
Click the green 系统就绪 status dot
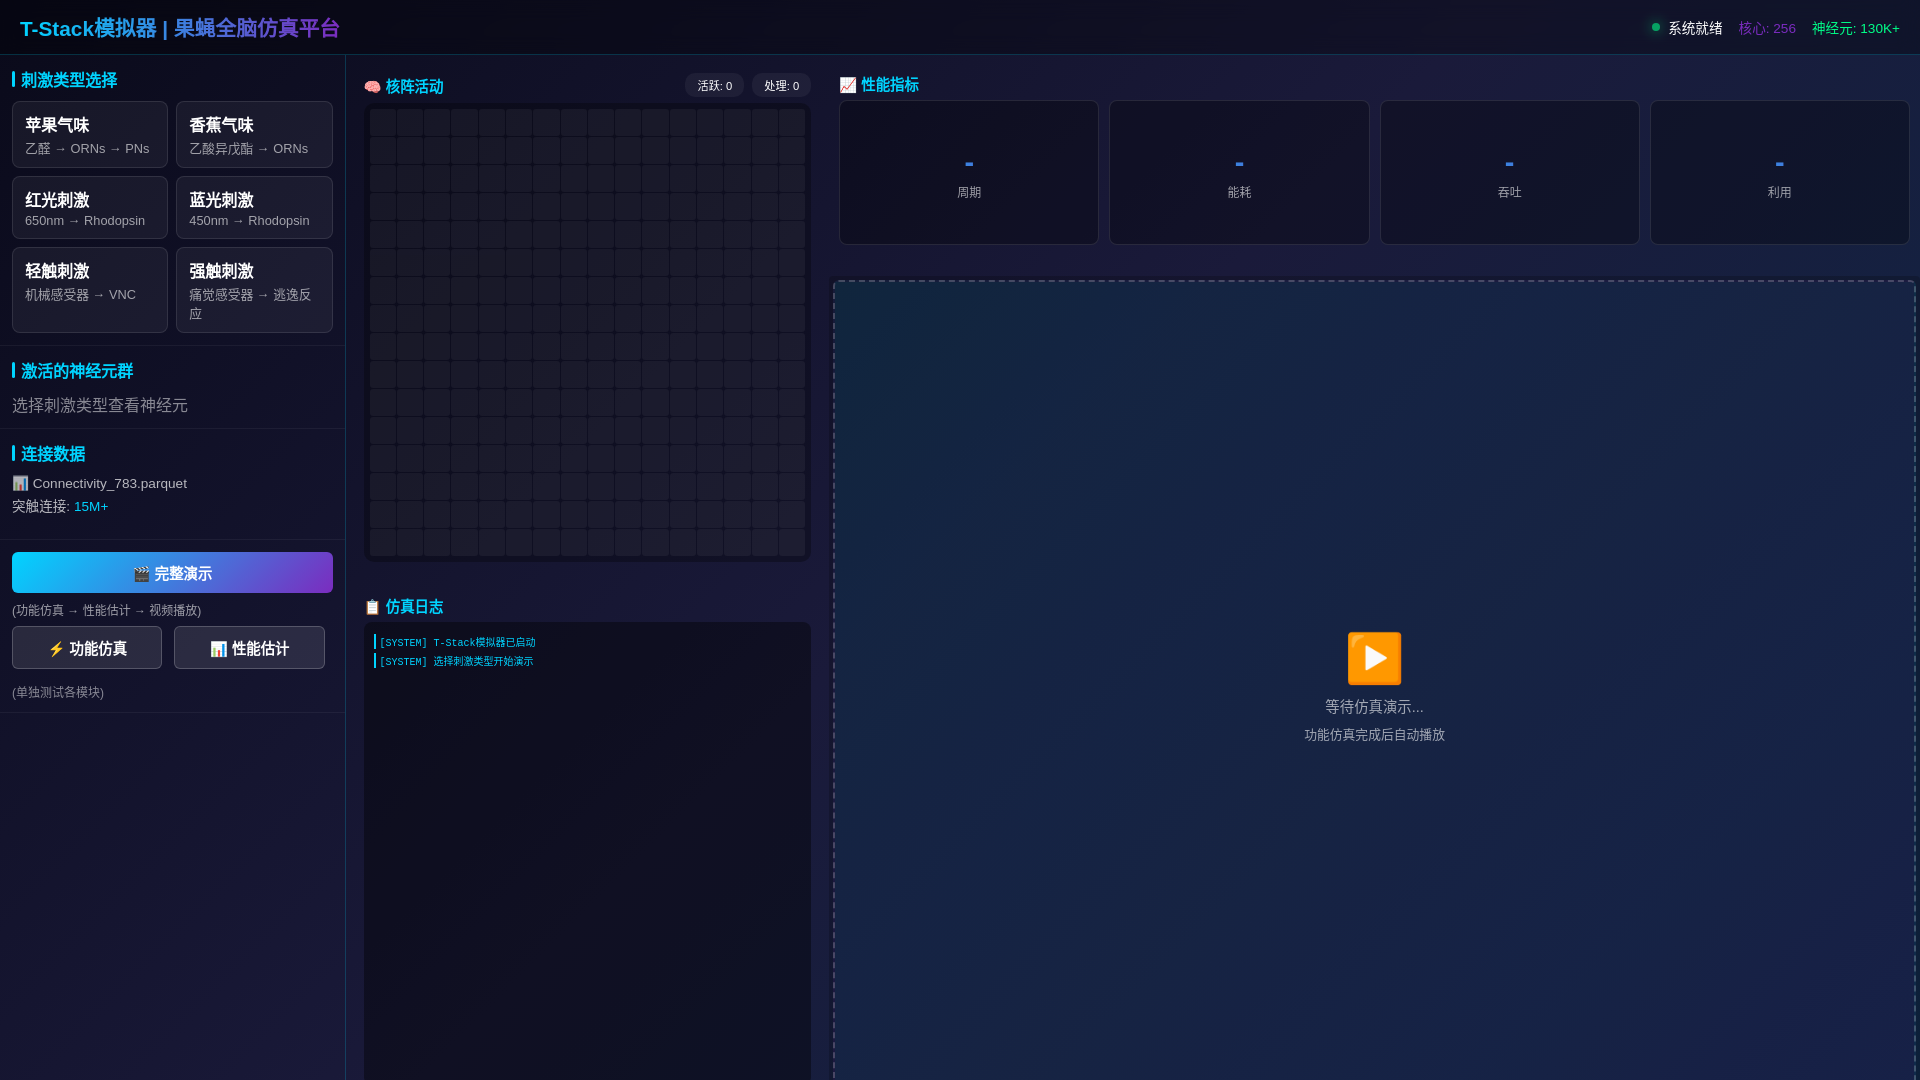click(1656, 28)
